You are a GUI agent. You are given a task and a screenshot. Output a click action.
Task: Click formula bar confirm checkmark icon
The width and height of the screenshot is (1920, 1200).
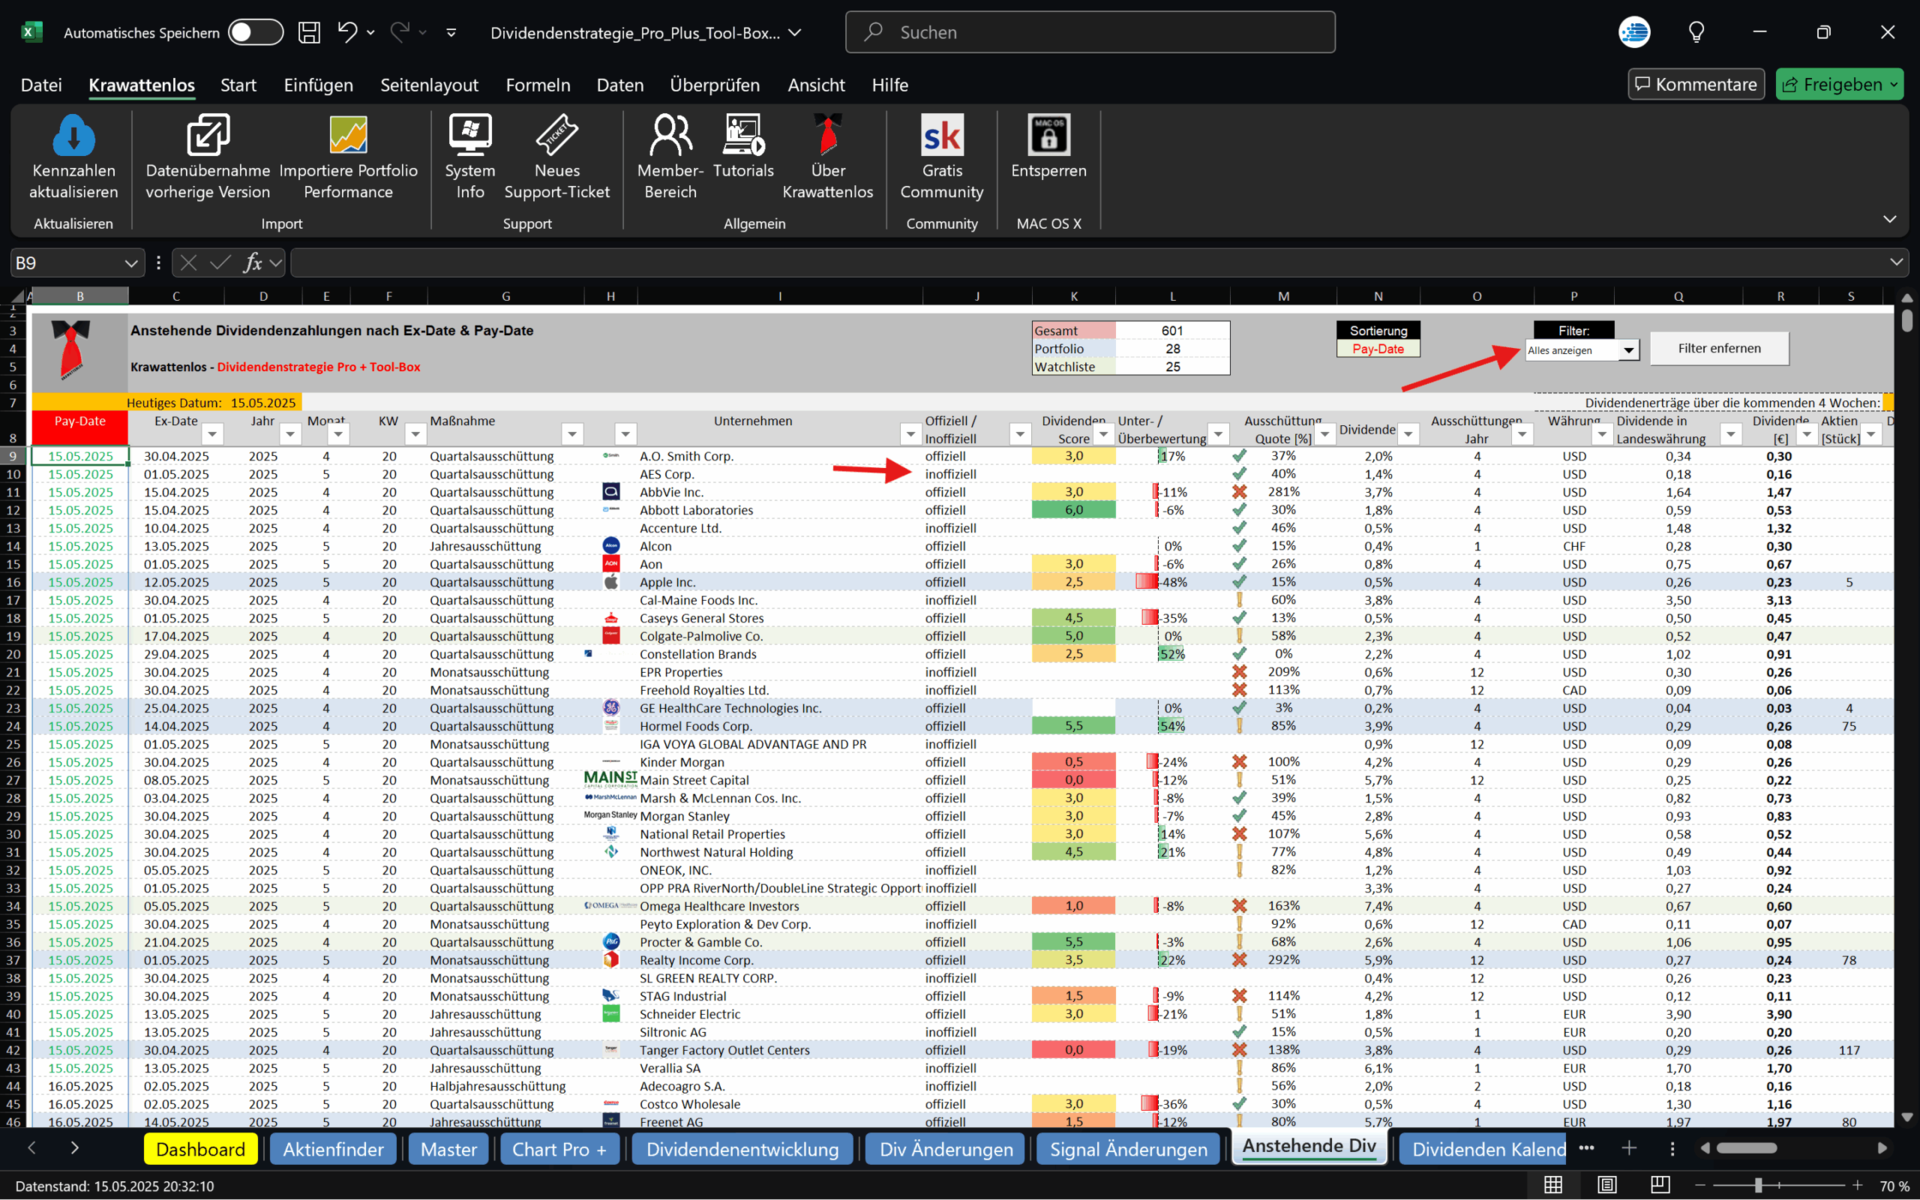pos(220,263)
